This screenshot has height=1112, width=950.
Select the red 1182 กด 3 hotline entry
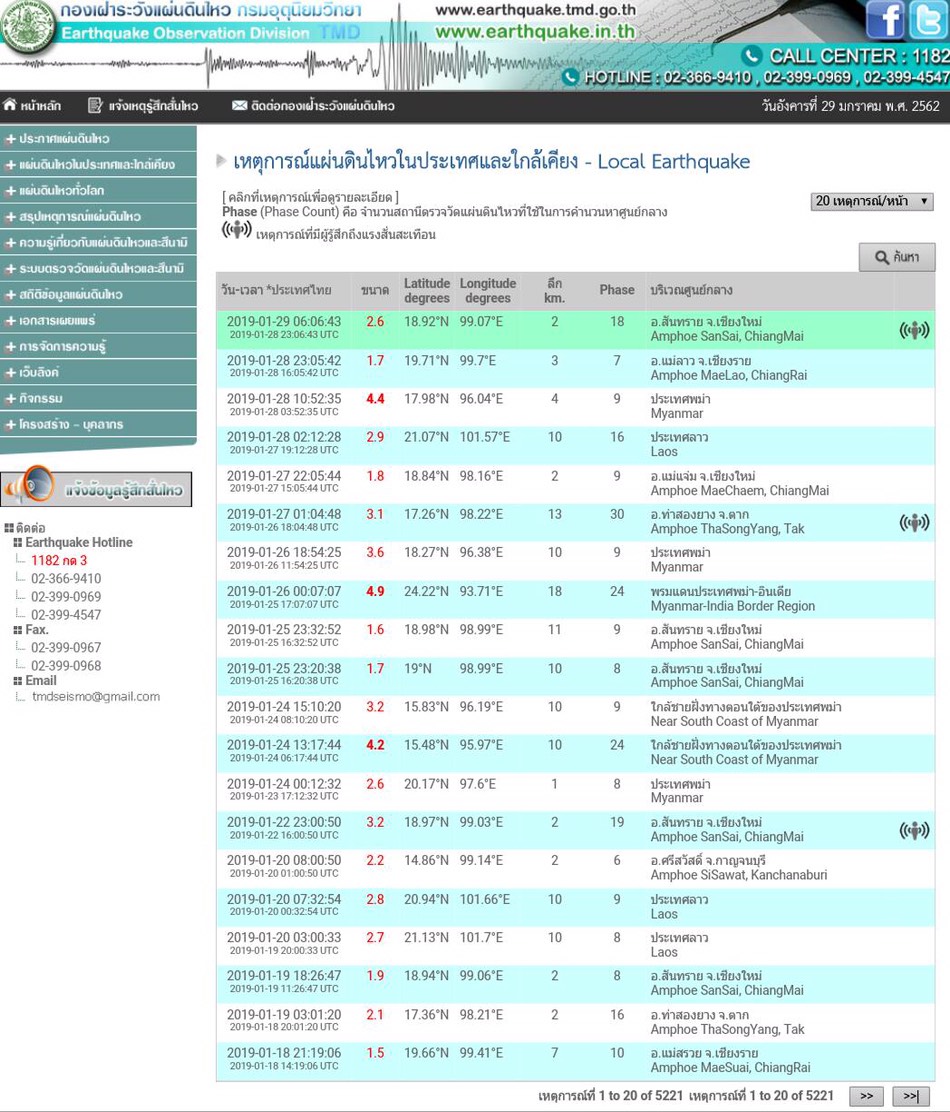click(59, 560)
